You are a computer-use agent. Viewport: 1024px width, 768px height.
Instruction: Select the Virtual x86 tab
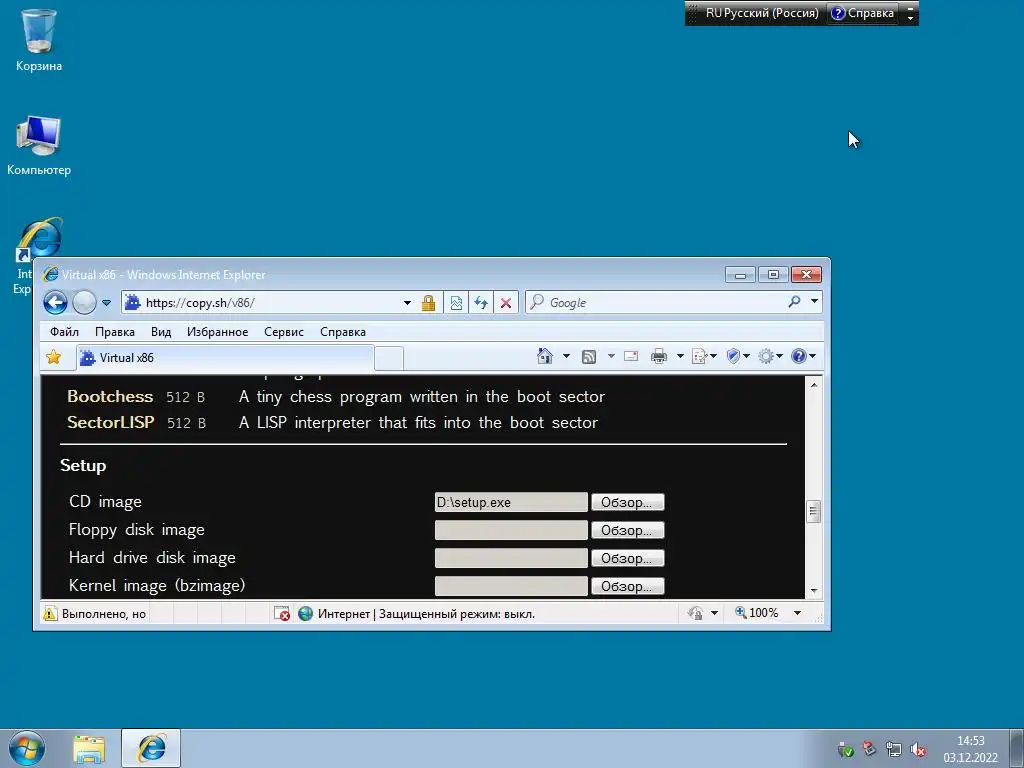[x=225, y=358]
